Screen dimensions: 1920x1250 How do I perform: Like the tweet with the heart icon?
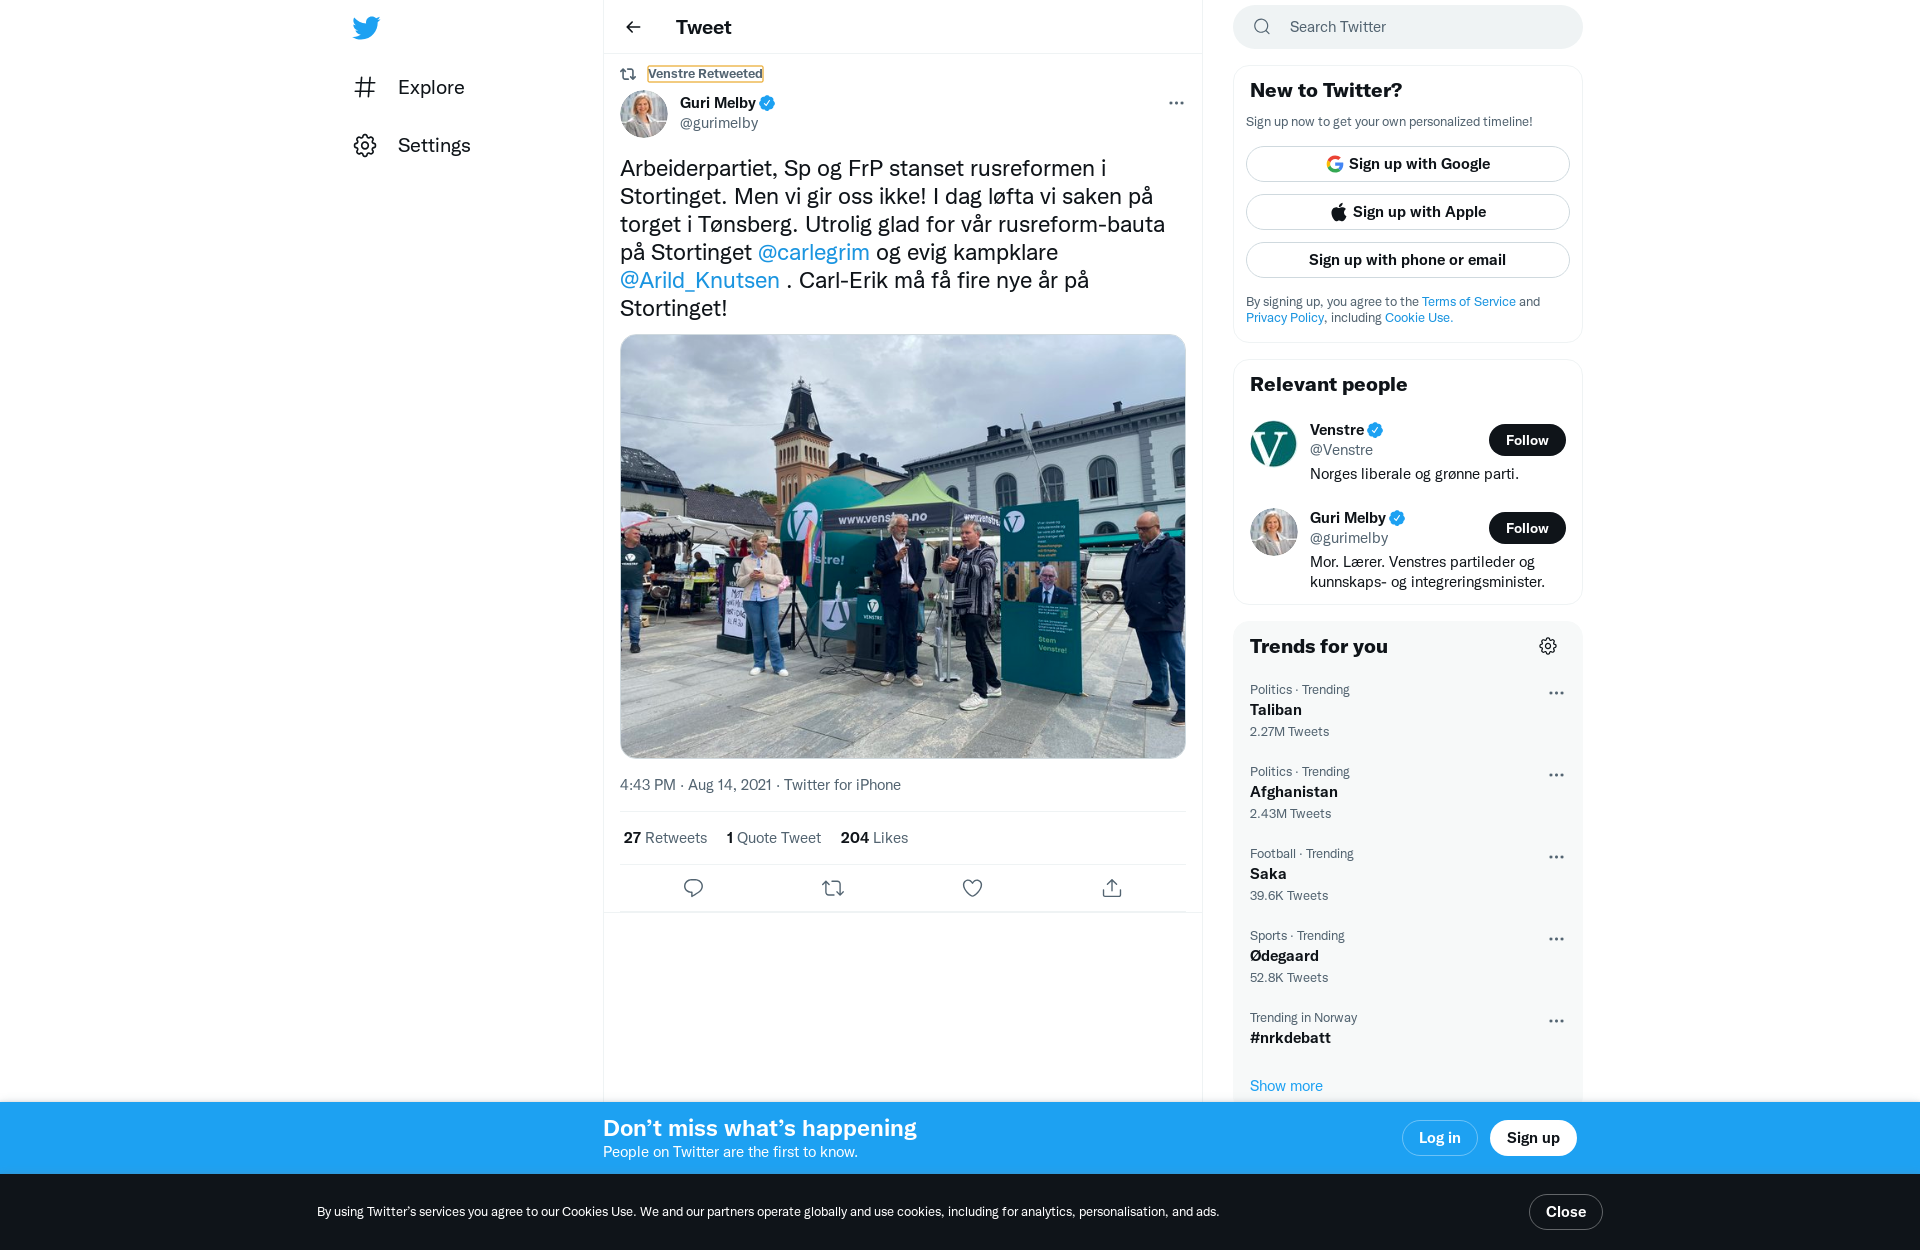point(972,888)
